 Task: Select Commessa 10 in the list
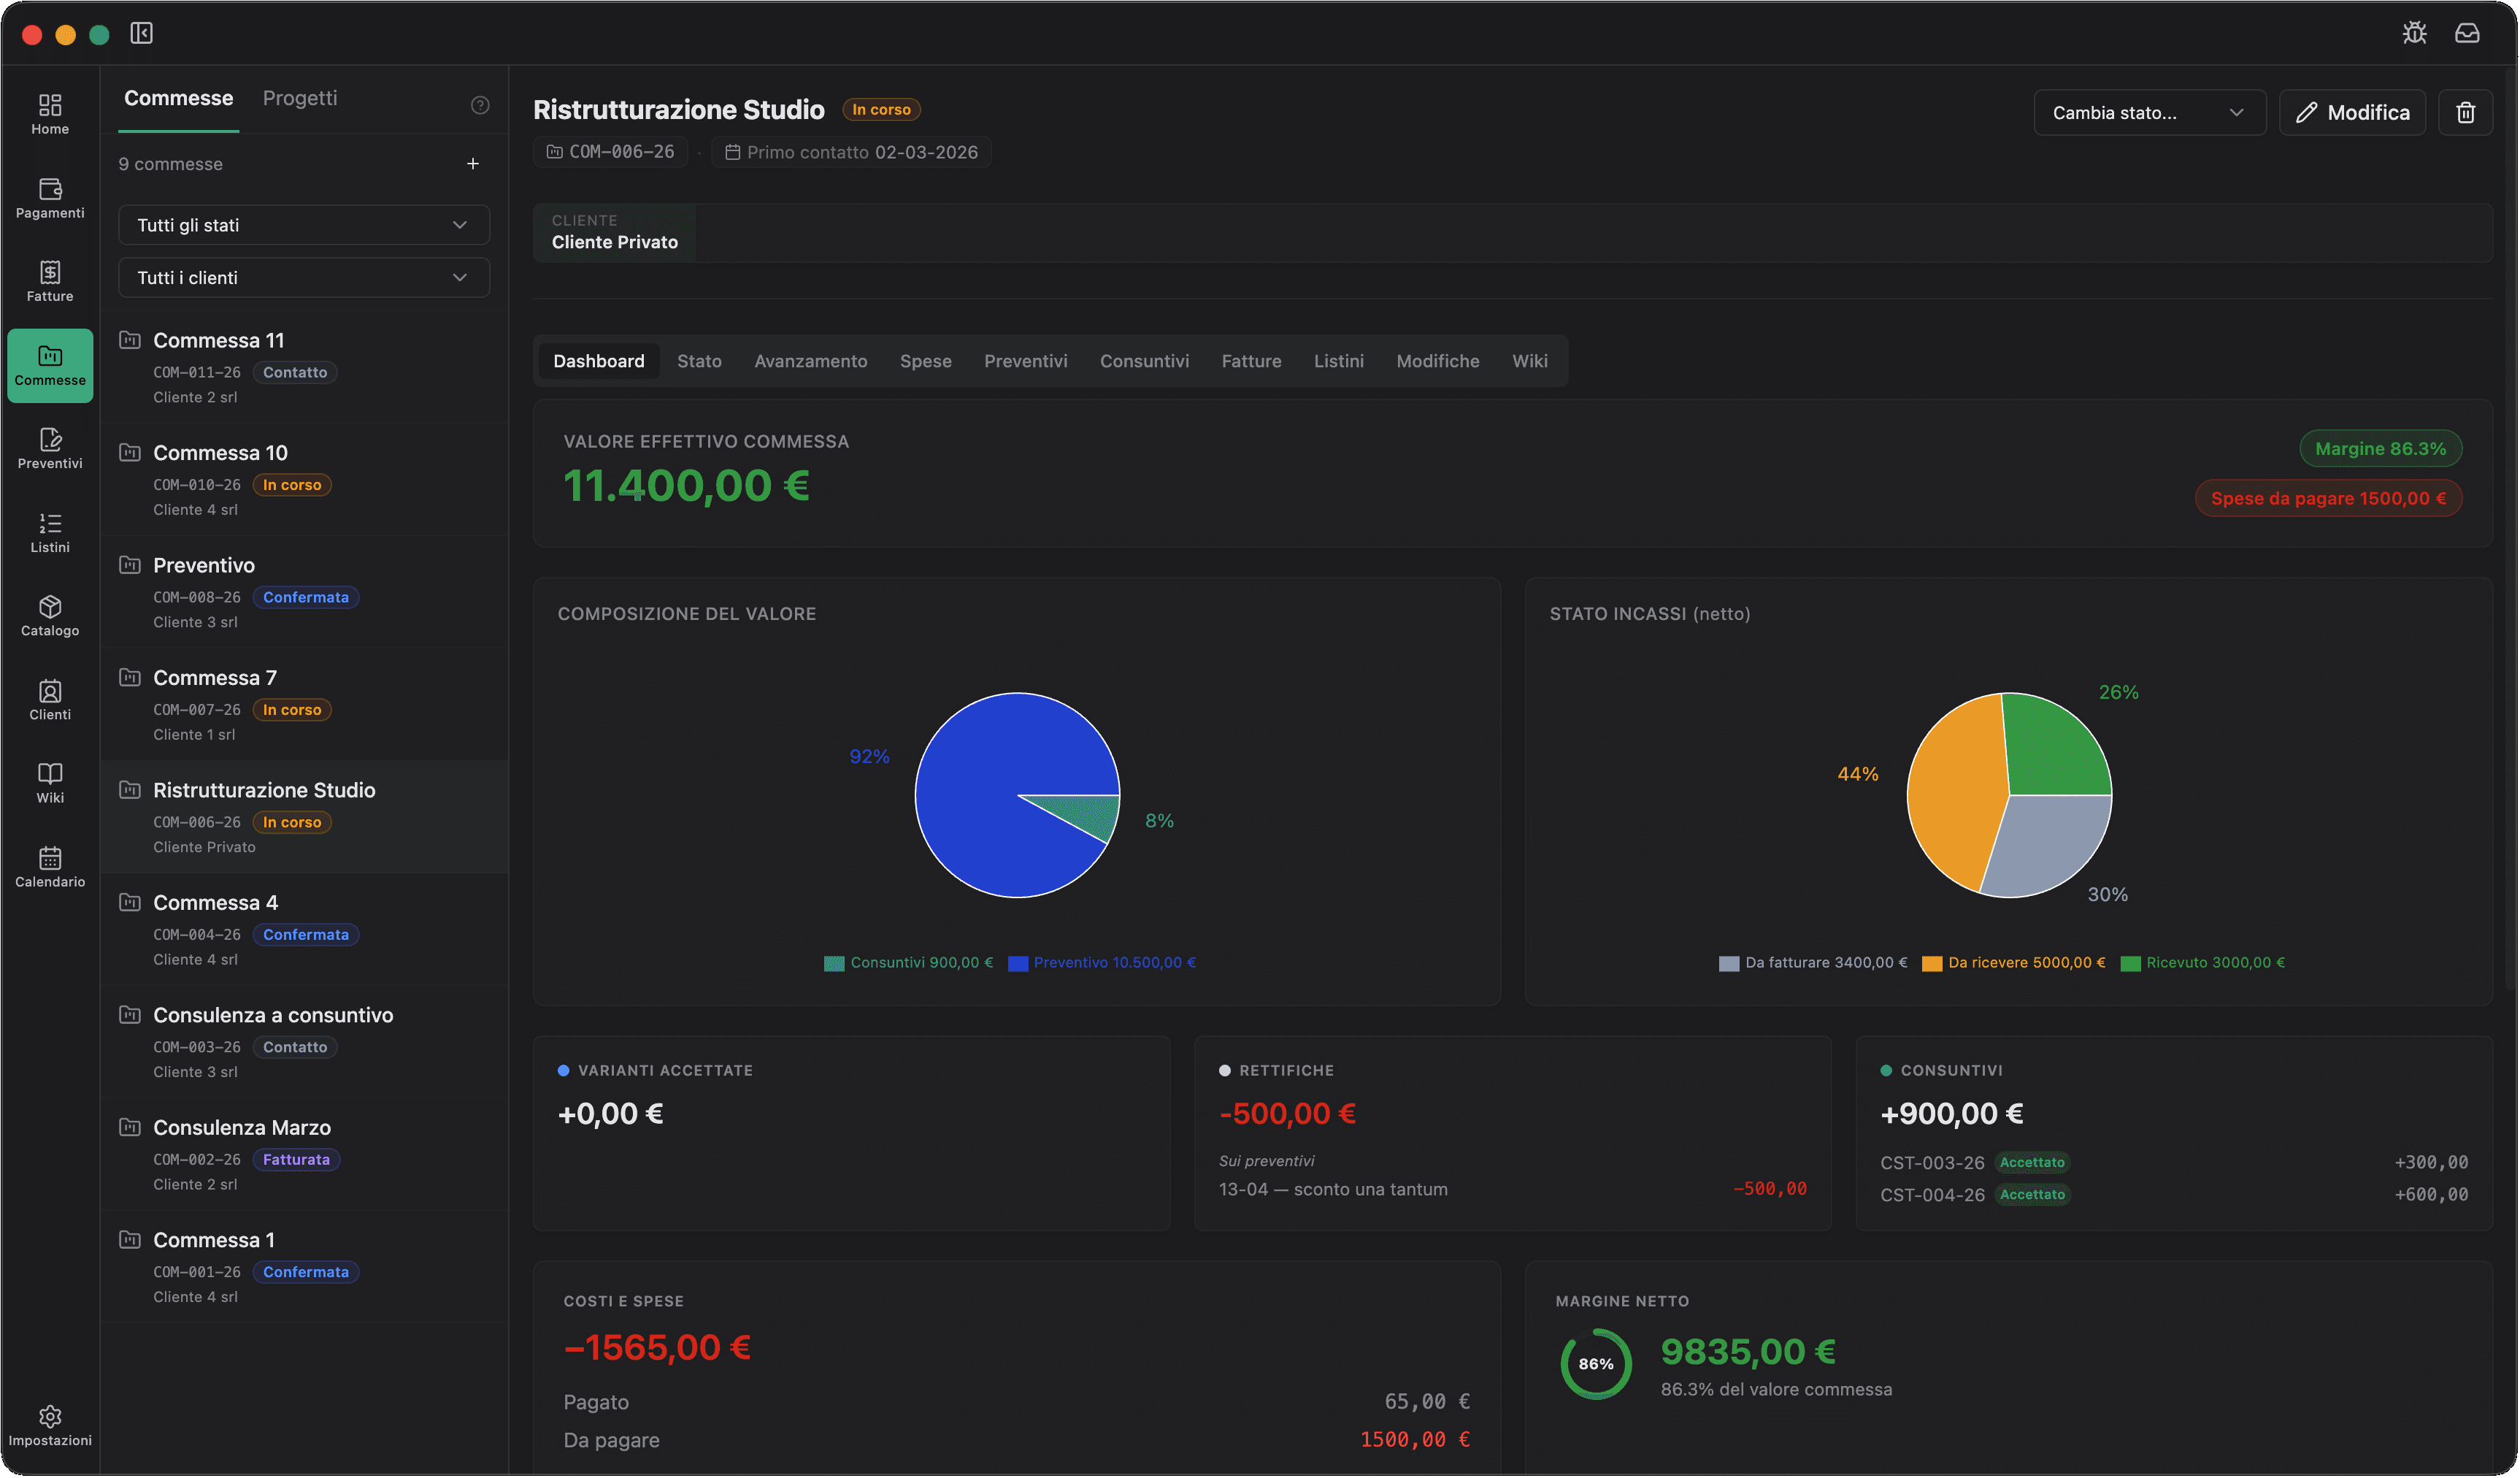[x=304, y=480]
